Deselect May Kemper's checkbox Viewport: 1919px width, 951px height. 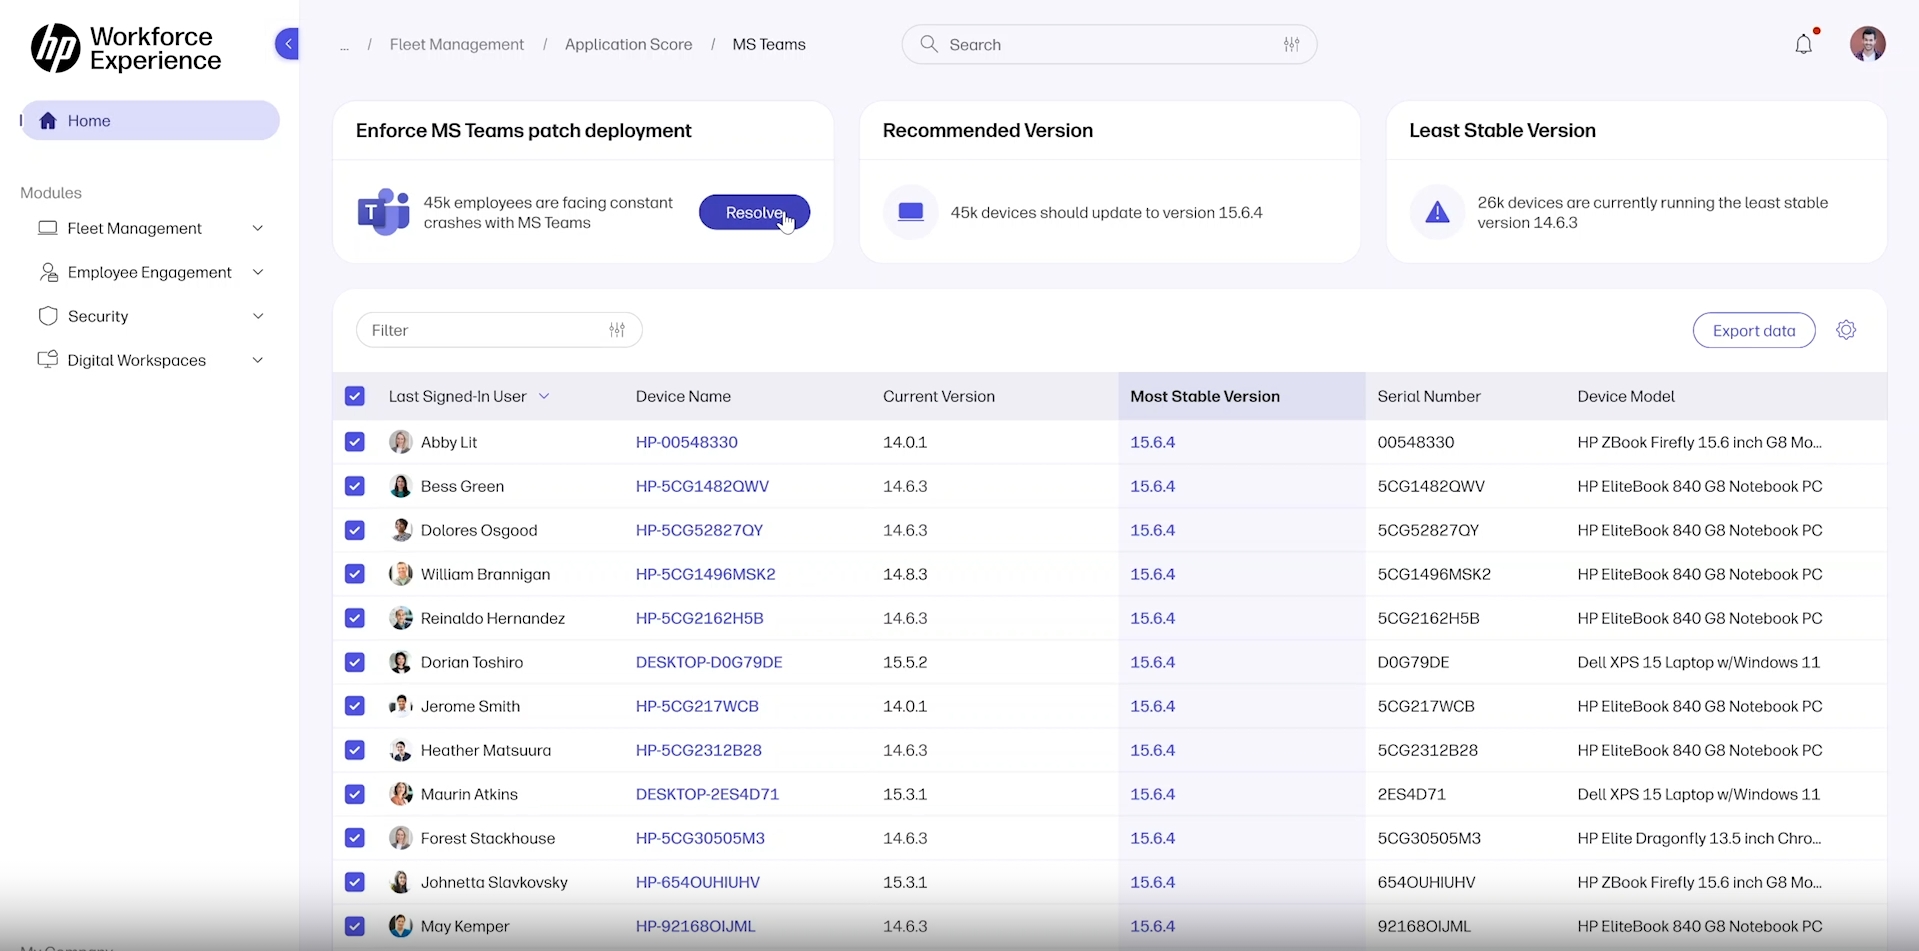355,925
